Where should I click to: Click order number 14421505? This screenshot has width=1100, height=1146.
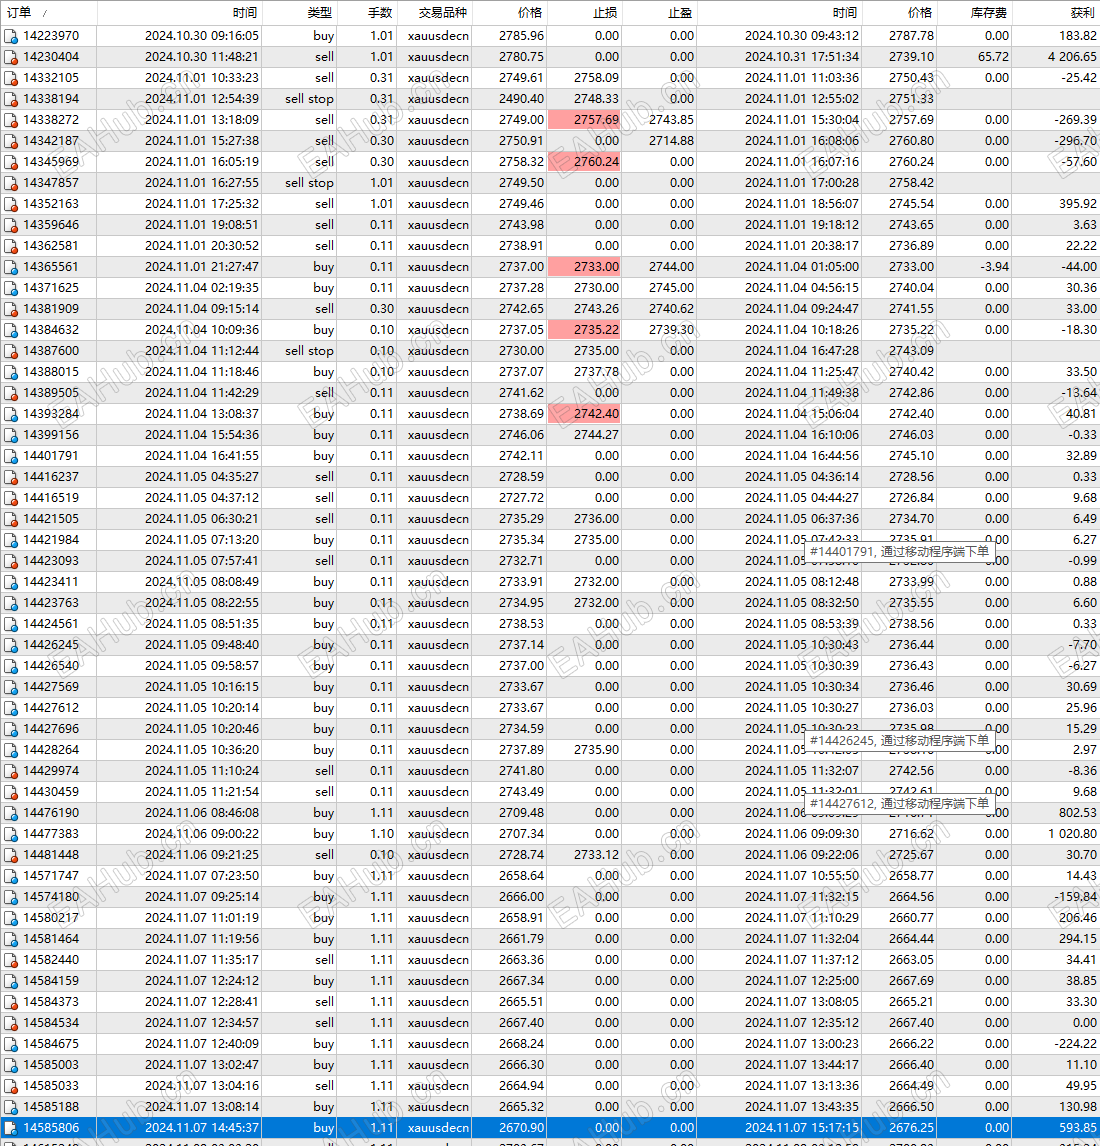click(x=51, y=519)
